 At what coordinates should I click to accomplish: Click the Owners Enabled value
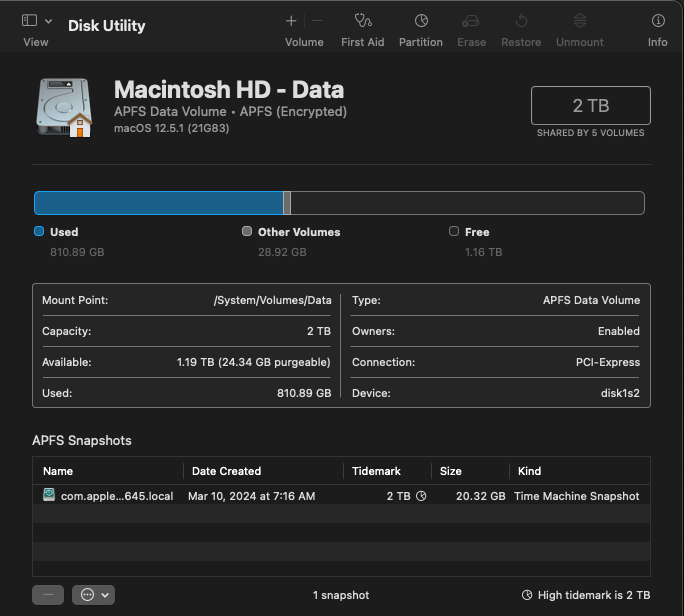(x=619, y=331)
